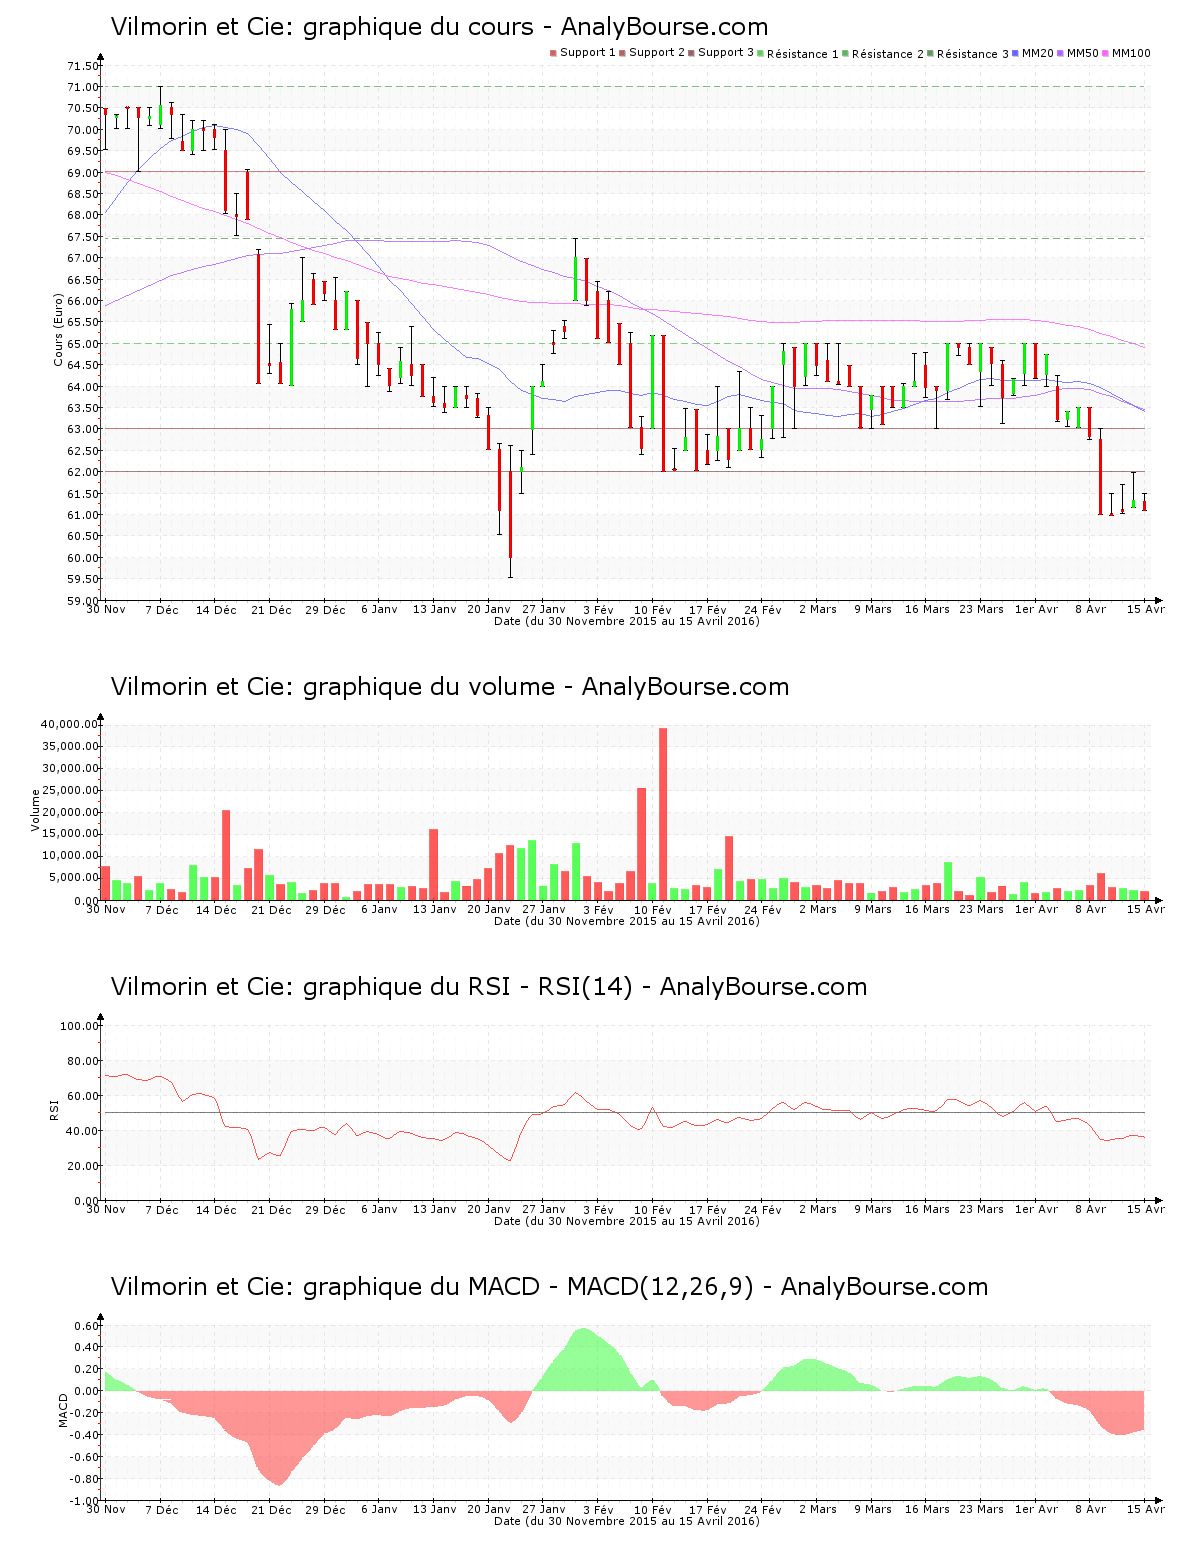Click the MM100 pink legend swatch
1200x1550 pixels.
[1106, 53]
